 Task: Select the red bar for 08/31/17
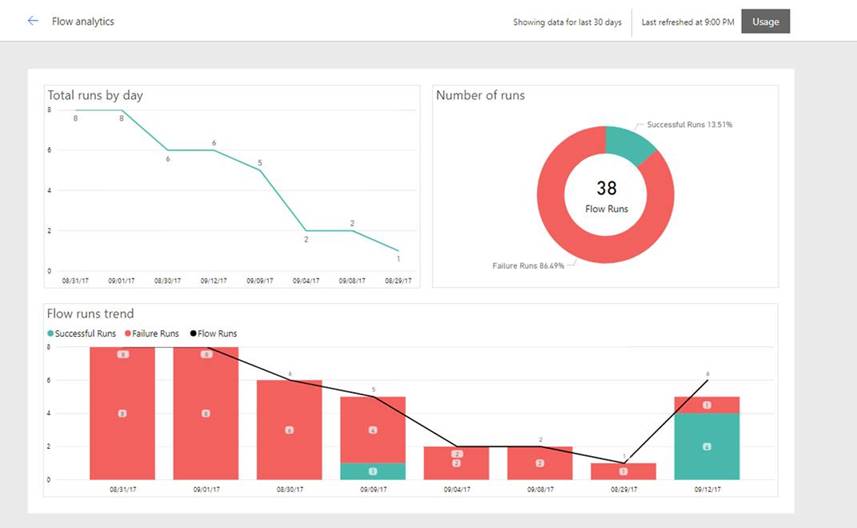(122, 415)
